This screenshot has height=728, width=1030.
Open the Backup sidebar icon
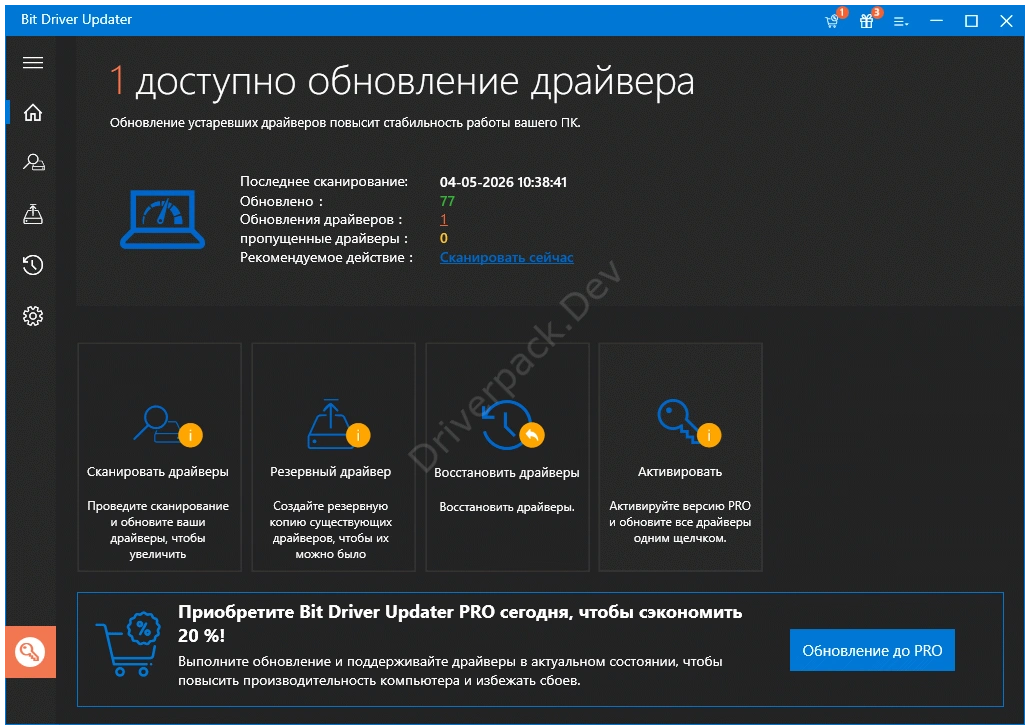(33, 214)
